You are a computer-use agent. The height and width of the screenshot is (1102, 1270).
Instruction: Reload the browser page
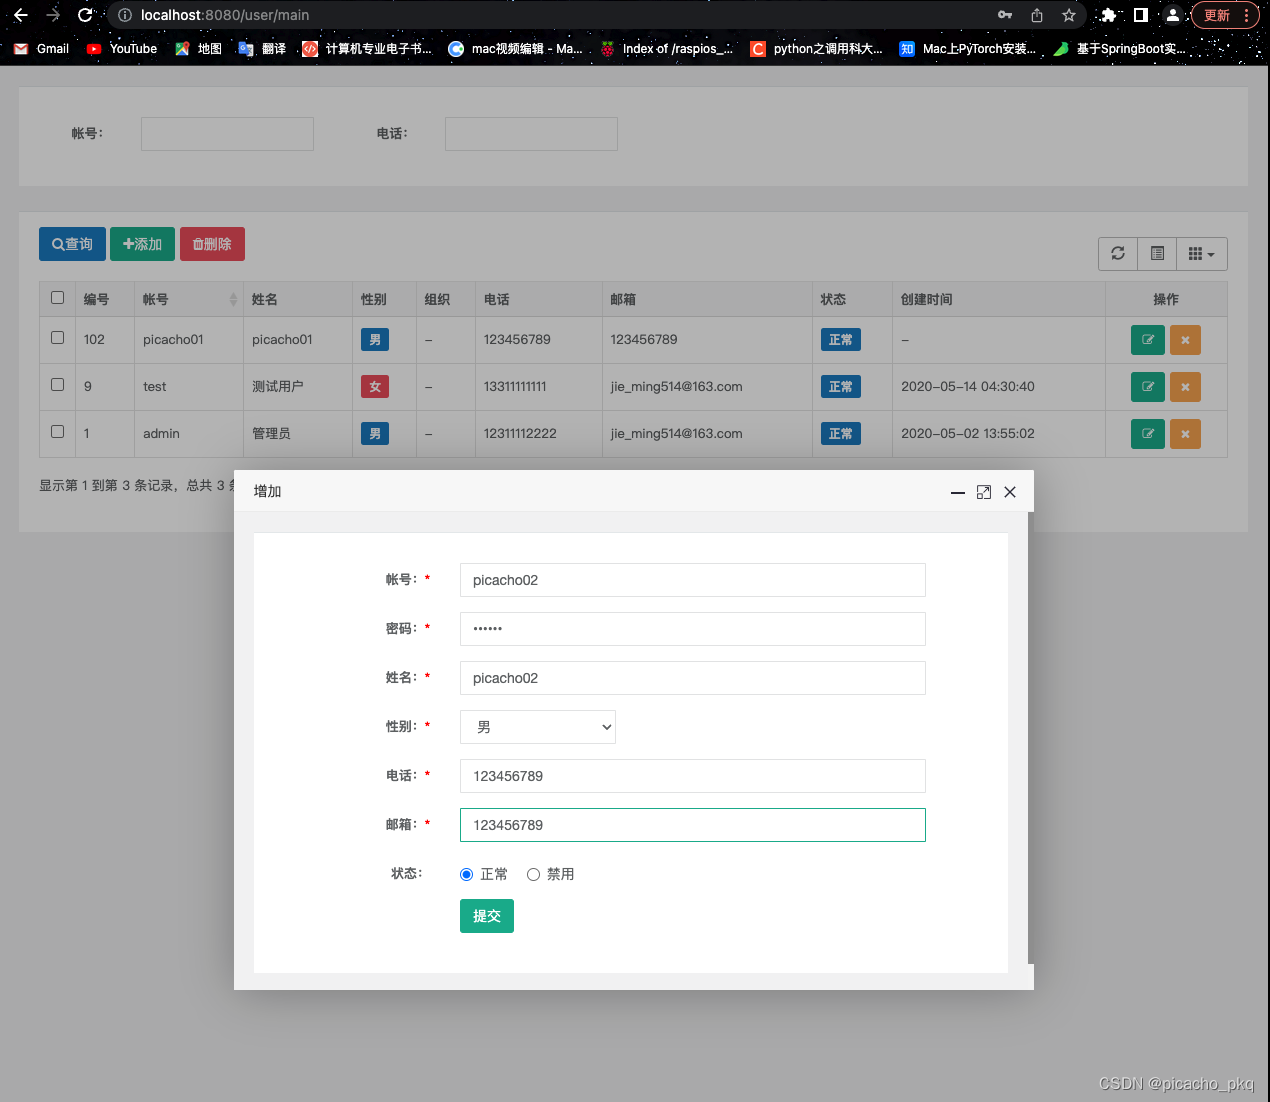(x=85, y=15)
